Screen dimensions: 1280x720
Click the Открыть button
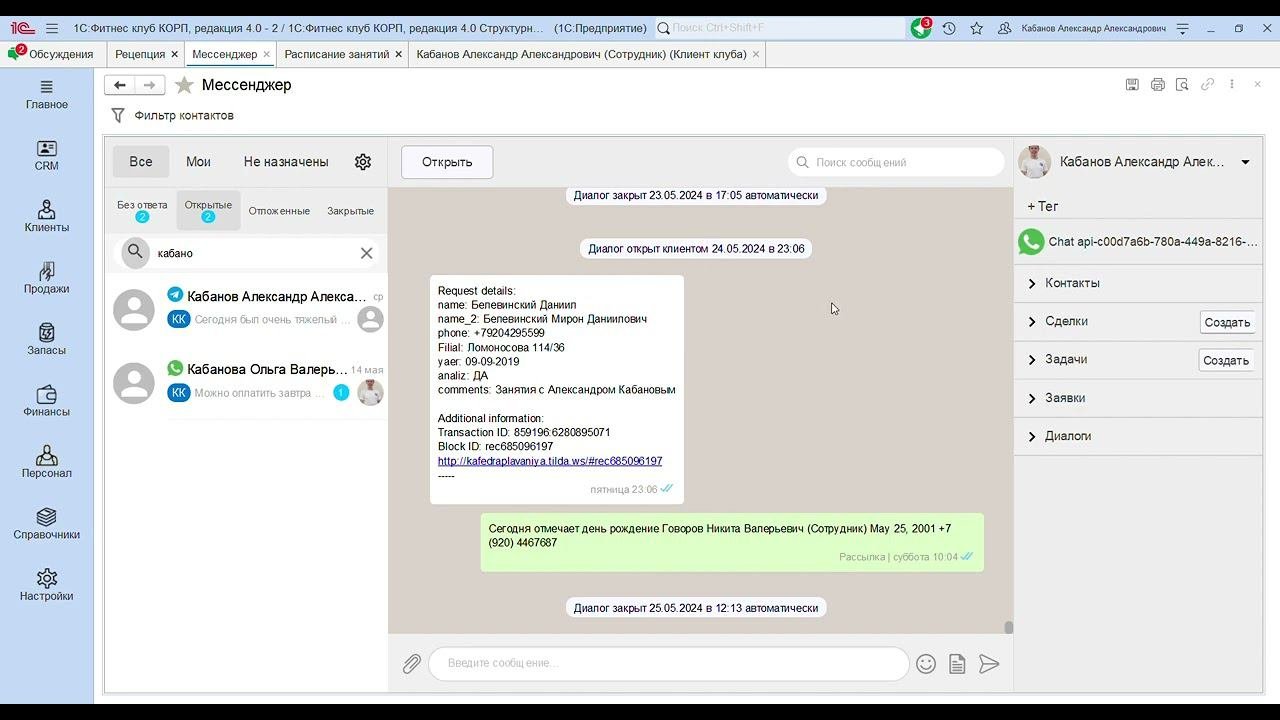[447, 162]
